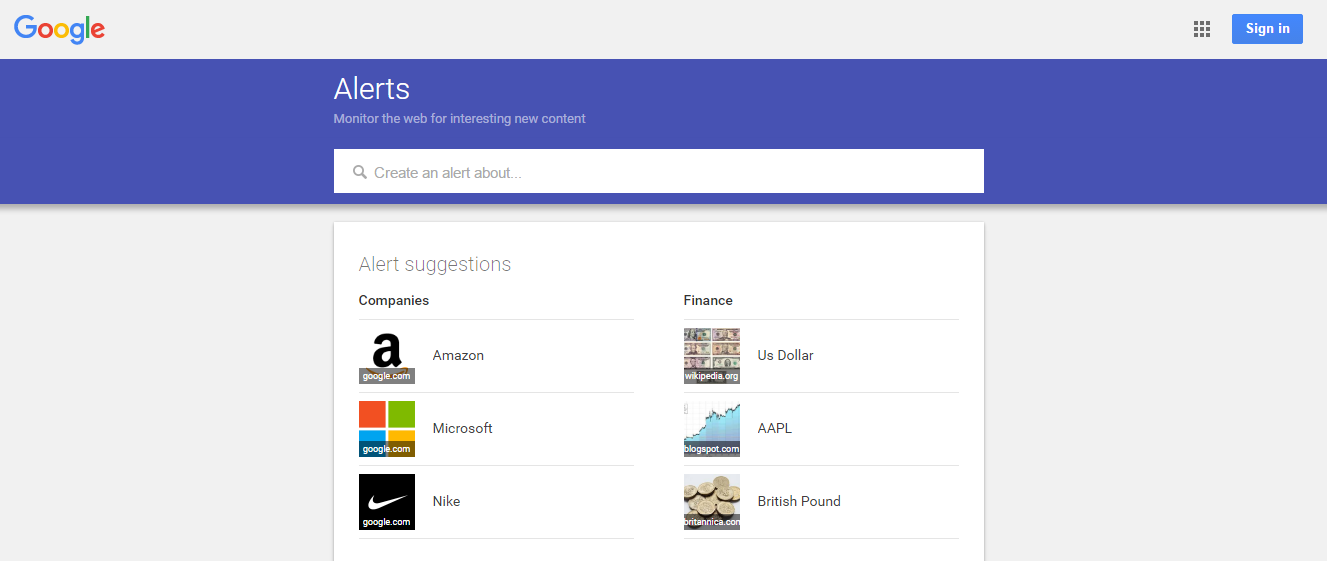This screenshot has width=1327, height=561.
Task: Click the Google logo
Action: [59, 29]
